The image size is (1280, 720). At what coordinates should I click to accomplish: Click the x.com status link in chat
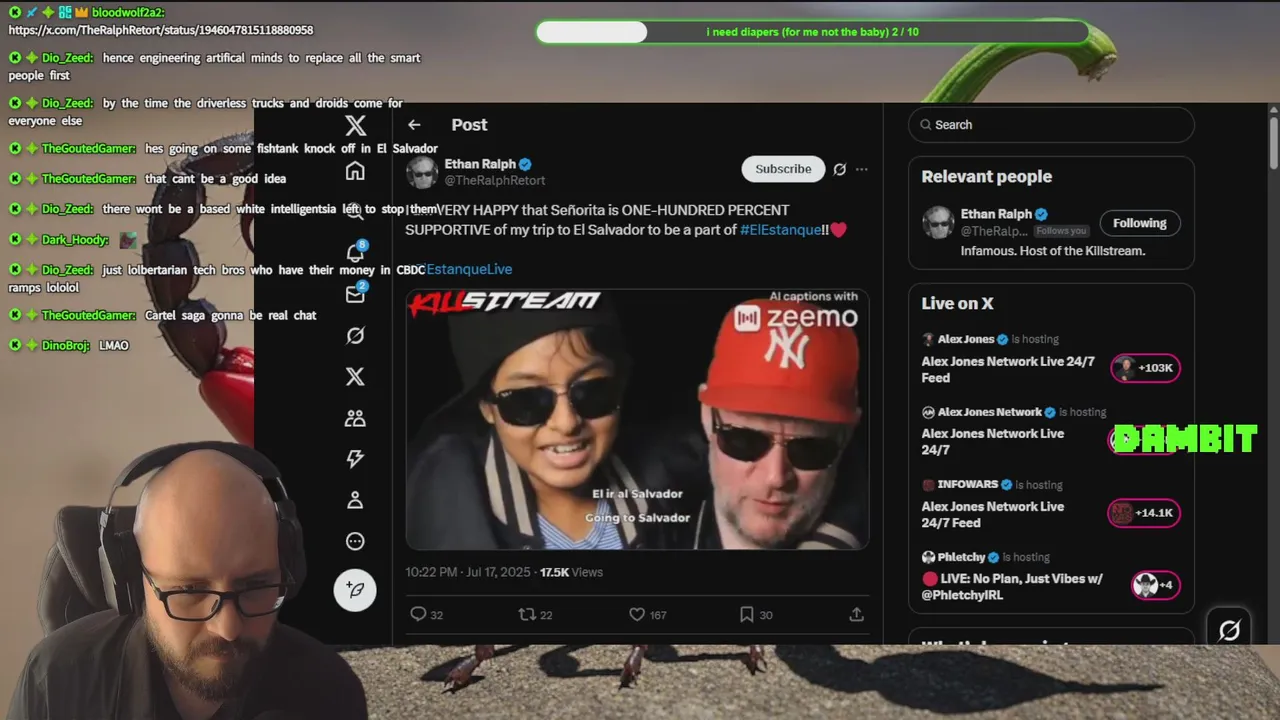(x=161, y=30)
